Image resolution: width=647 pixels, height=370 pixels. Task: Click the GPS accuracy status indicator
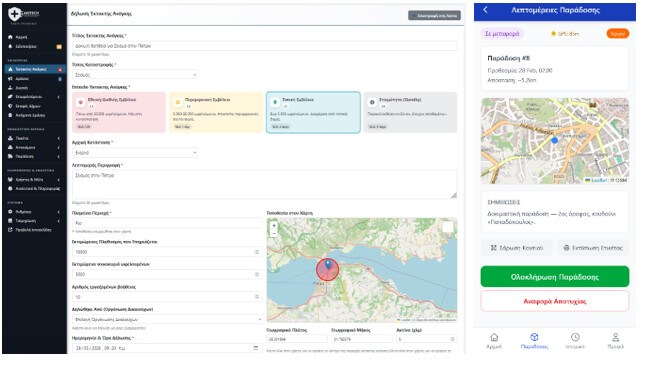pos(565,34)
